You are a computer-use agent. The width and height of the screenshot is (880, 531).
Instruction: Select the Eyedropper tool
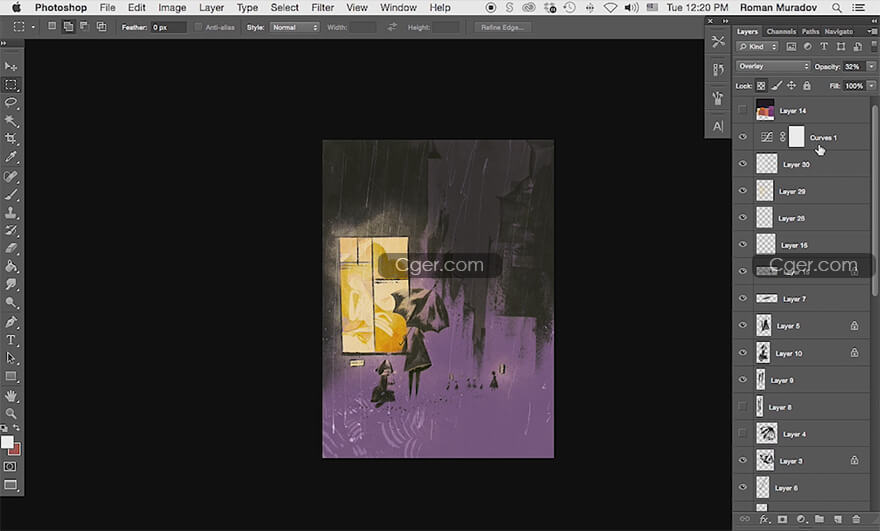(x=11, y=157)
